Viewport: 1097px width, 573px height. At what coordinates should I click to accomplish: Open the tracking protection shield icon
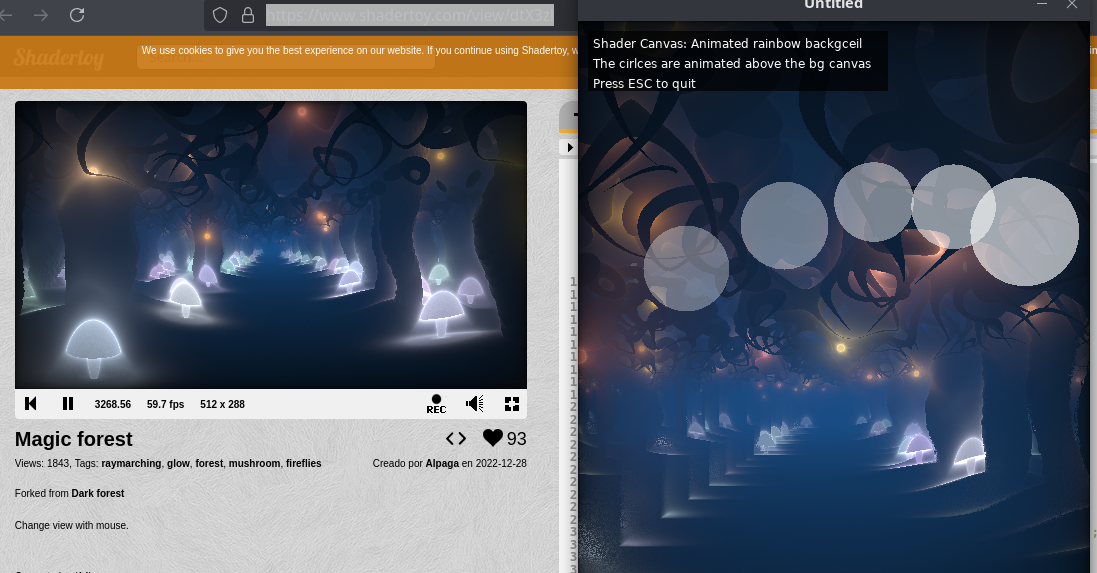(x=221, y=15)
